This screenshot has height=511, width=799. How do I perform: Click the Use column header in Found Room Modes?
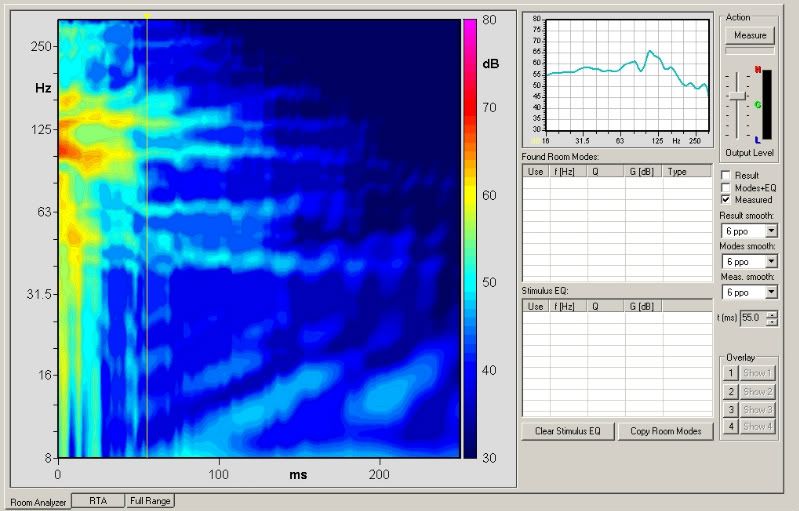[536, 172]
